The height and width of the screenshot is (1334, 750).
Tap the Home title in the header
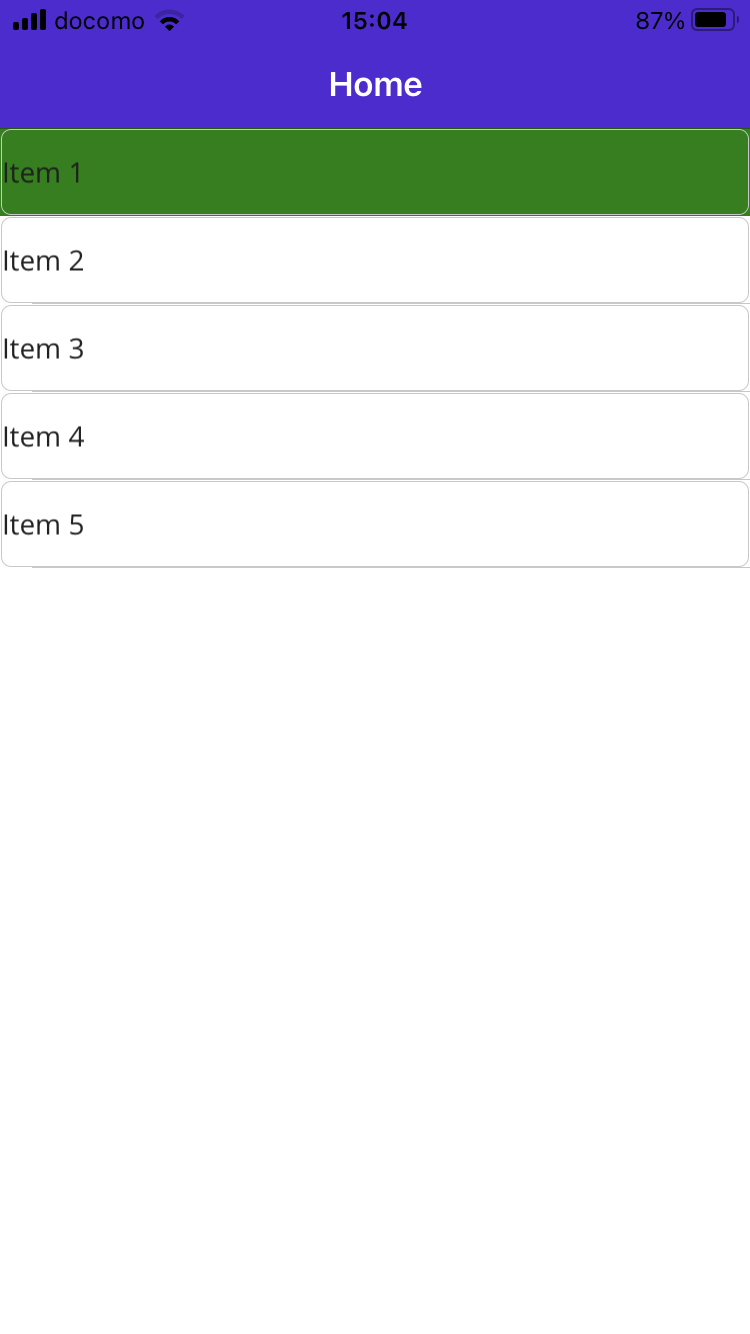pos(375,85)
